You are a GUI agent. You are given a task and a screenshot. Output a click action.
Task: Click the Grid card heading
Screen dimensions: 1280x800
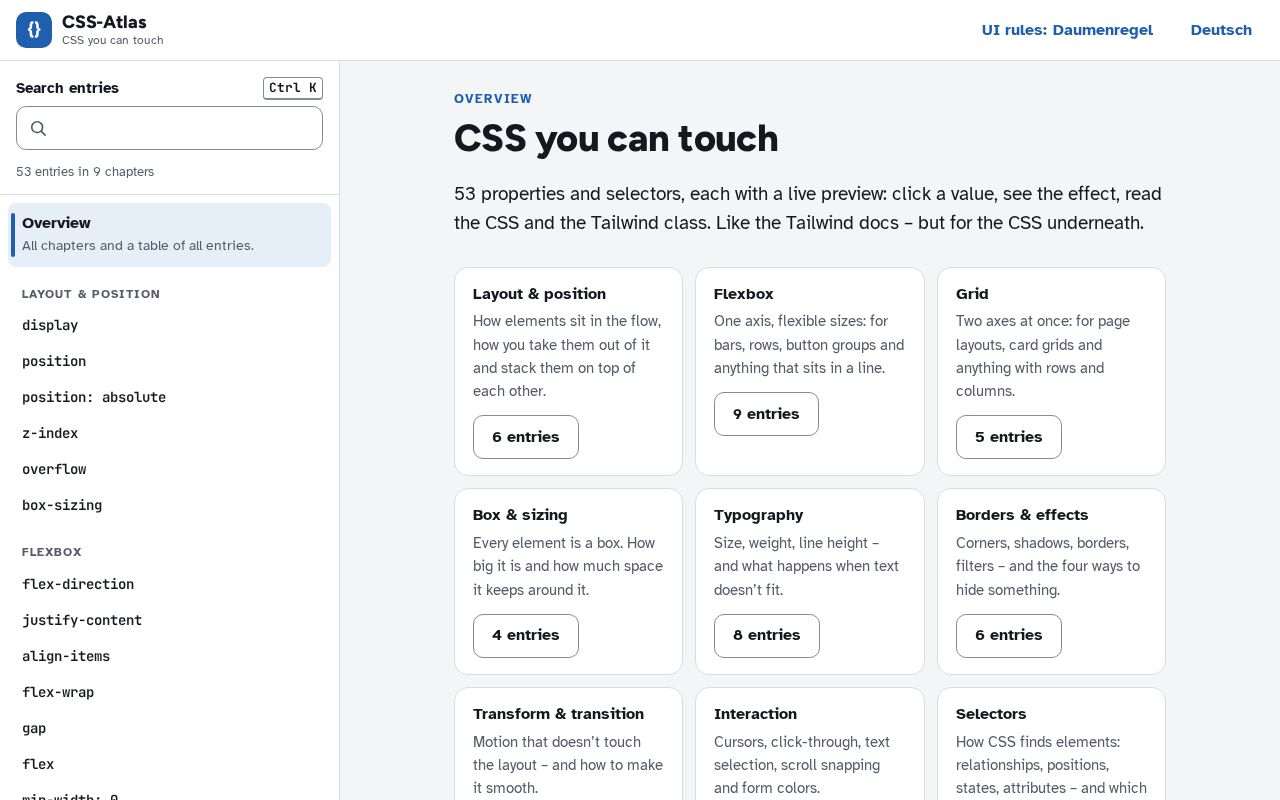pos(972,294)
